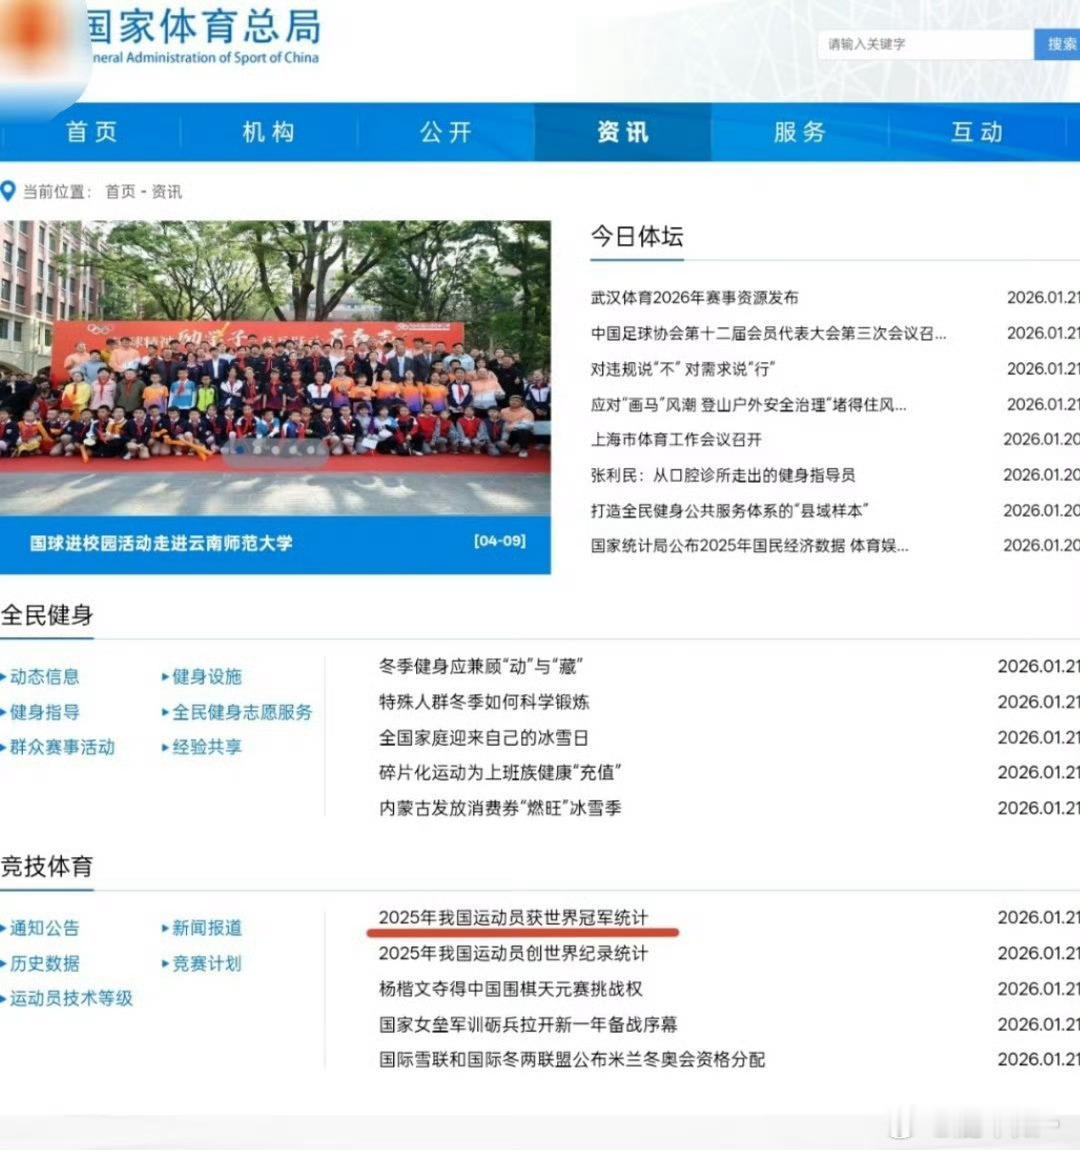This screenshot has height=1150, width=1080.
Task: Select the arrow icon beside 竞赛计划
Action: click(x=165, y=963)
